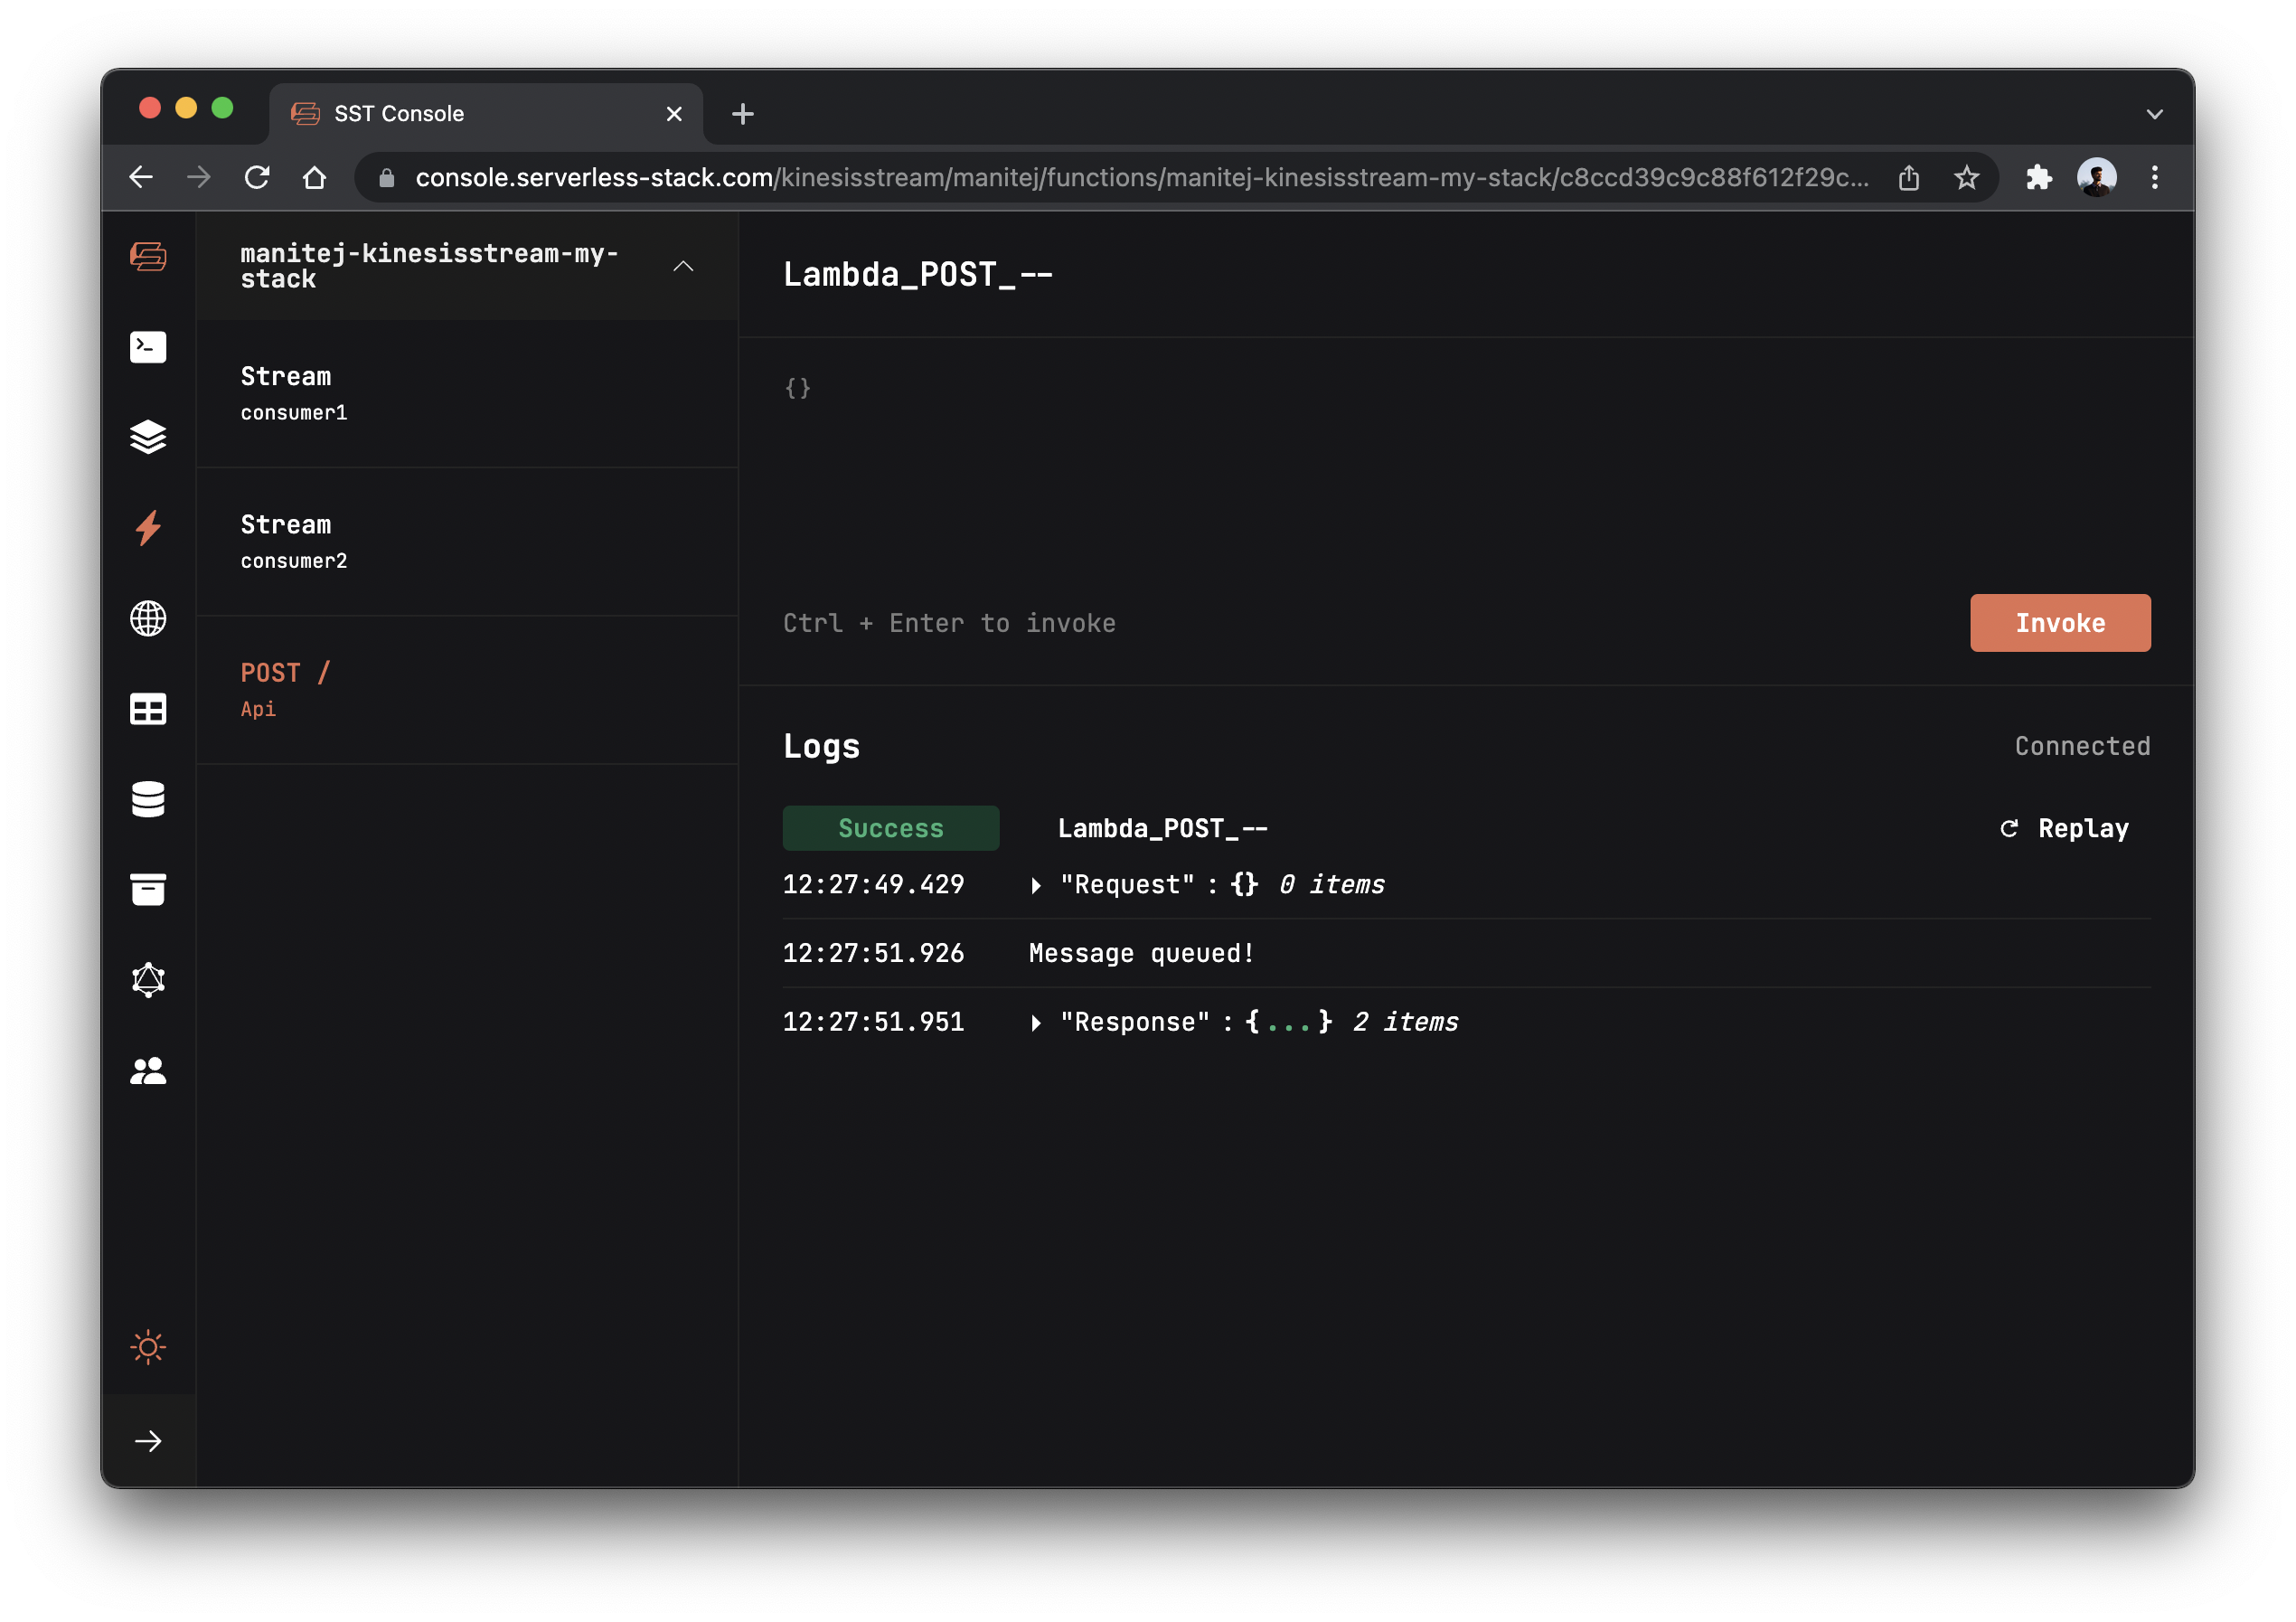Click Lambda_POST_-- title in log entry
This screenshot has height=1622, width=2296.
pos(1162,828)
